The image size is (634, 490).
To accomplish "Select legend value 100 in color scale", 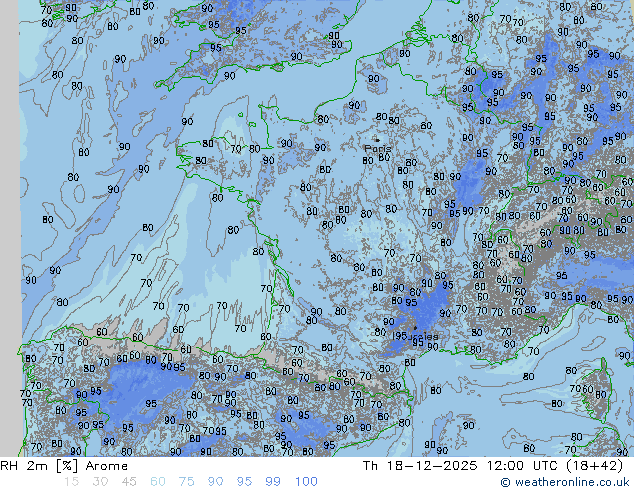I will (306, 482).
